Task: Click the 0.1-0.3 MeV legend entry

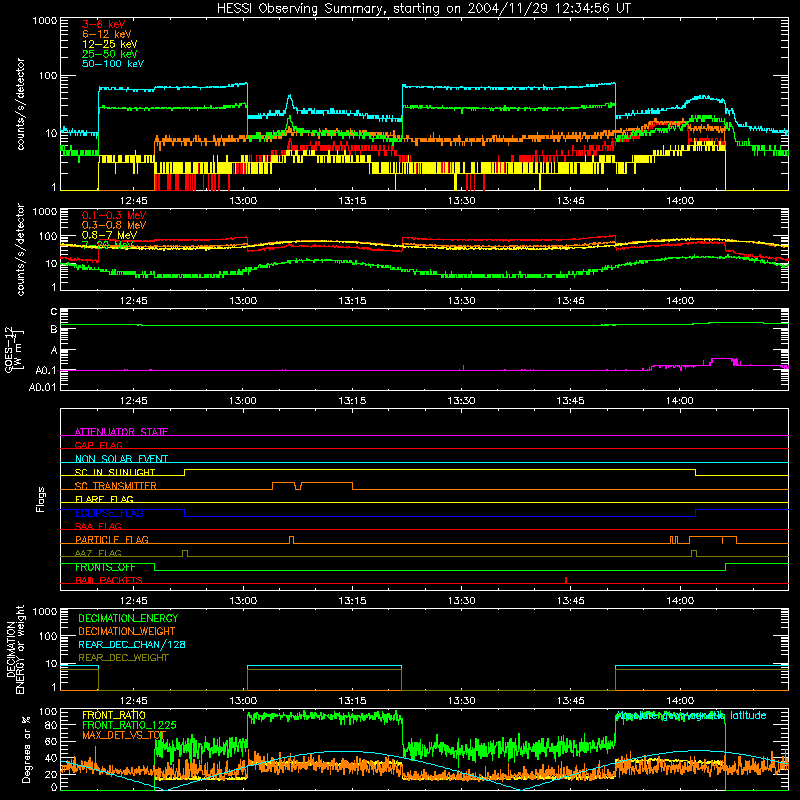Action: pos(114,215)
